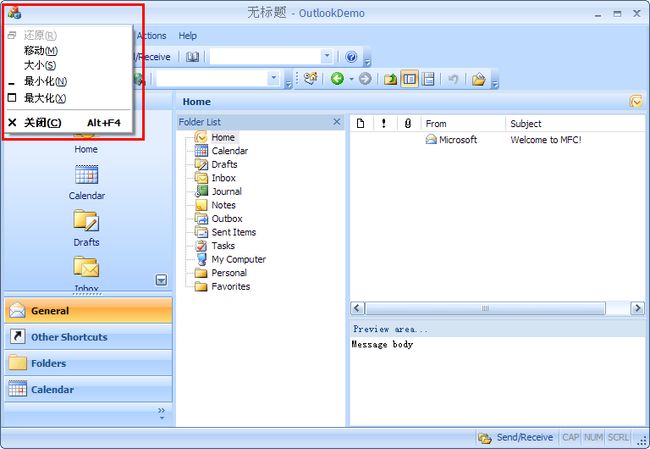Image resolution: width=650 pixels, height=449 pixels.
Task: Click the gray Forward arrow icon
Action: click(365, 78)
